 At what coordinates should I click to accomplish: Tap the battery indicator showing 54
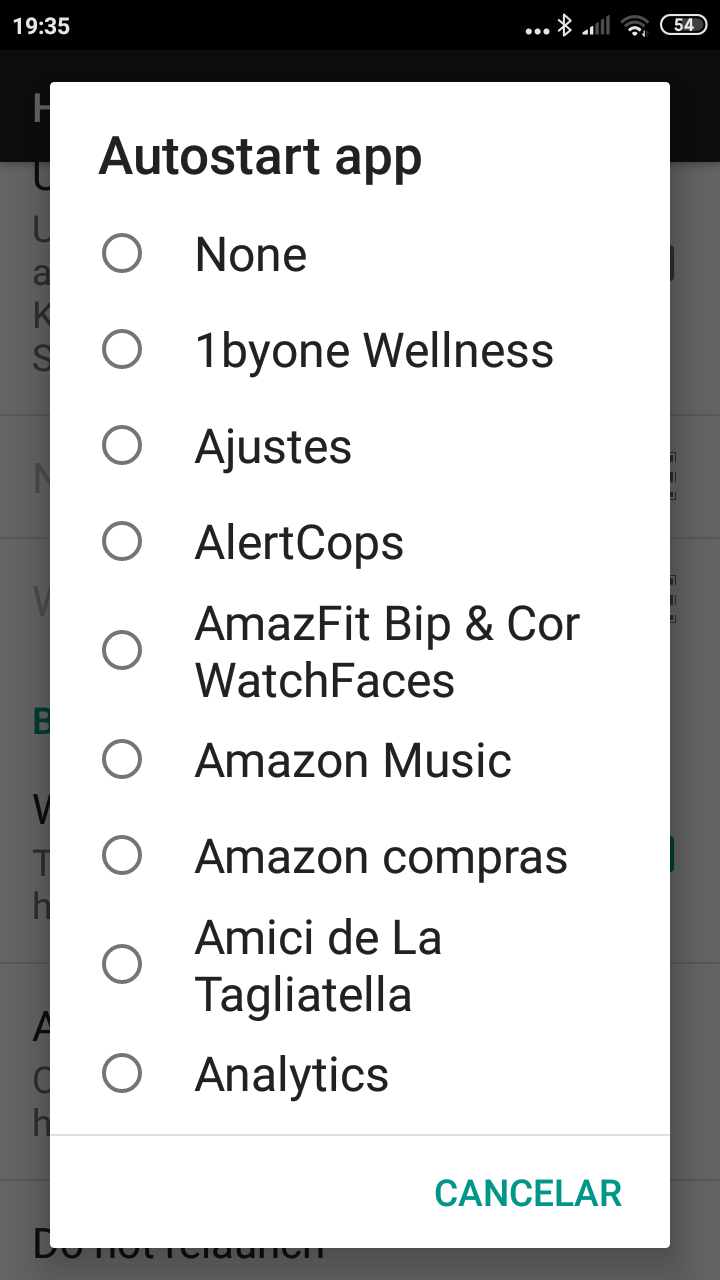pos(684,26)
